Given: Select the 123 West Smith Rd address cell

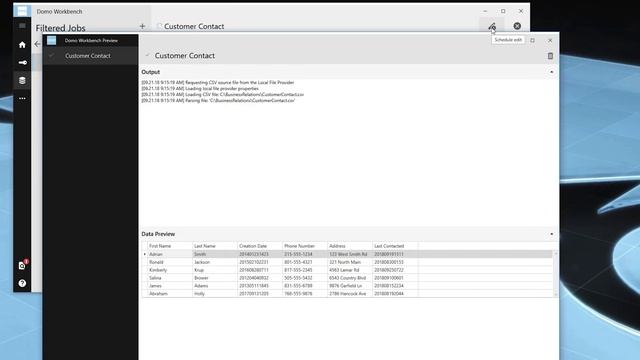Looking at the screenshot, I should pyautogui.click(x=349, y=254).
